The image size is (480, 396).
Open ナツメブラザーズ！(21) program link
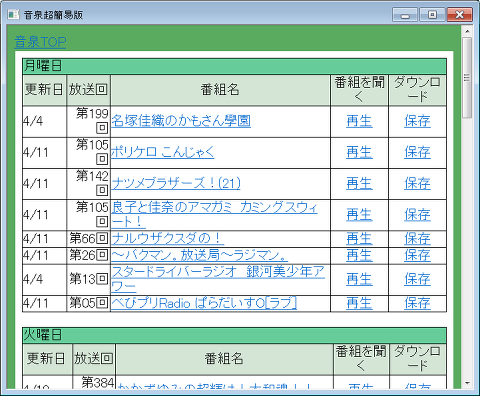pyautogui.click(x=176, y=183)
